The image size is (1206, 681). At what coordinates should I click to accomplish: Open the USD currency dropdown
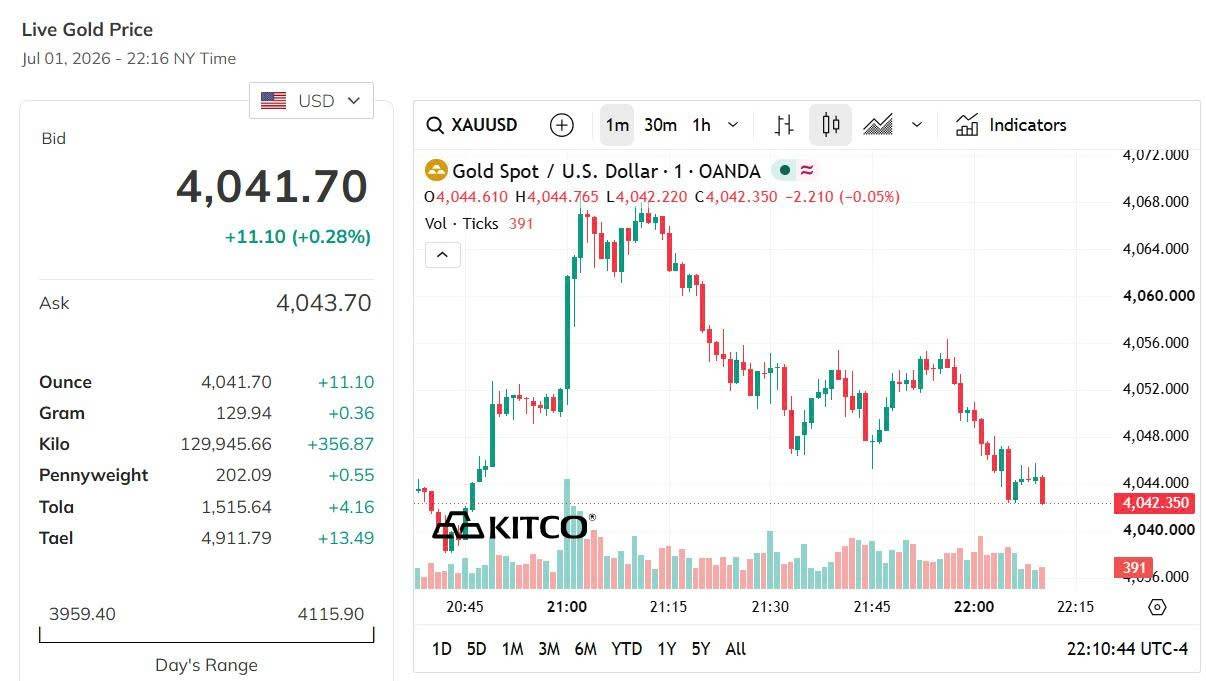tap(311, 100)
